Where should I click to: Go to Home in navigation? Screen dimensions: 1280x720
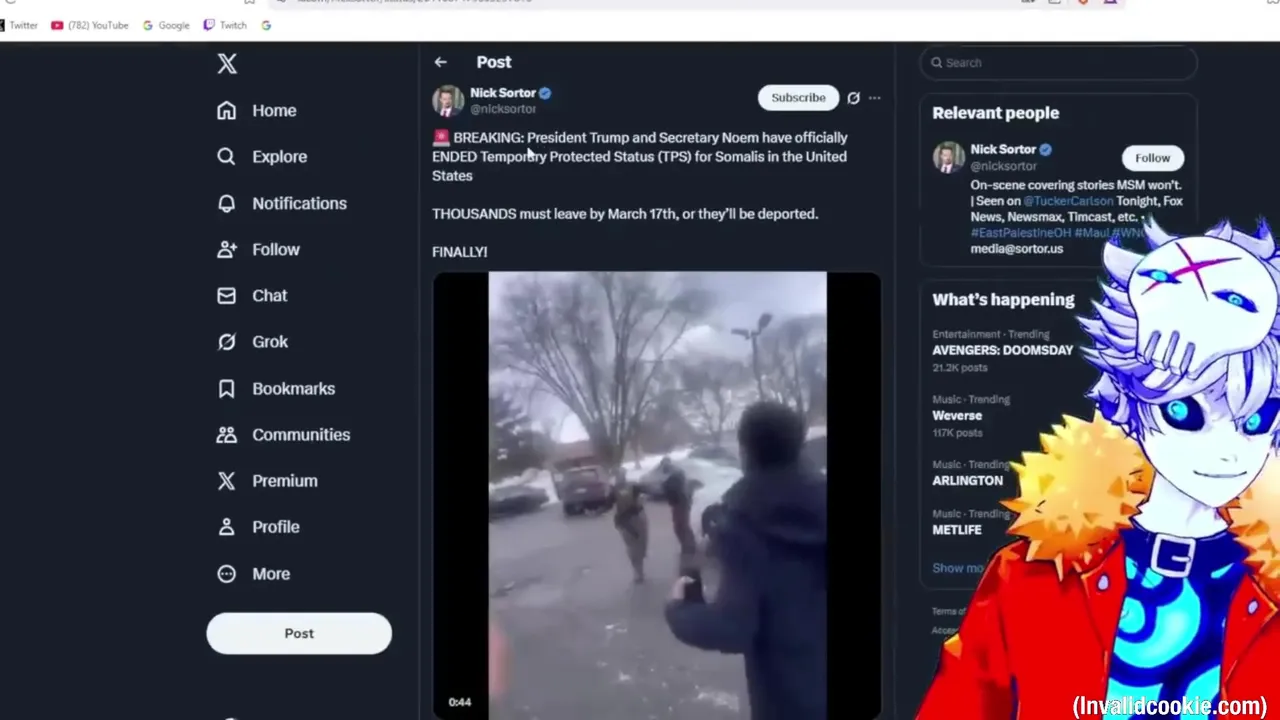pos(257,111)
